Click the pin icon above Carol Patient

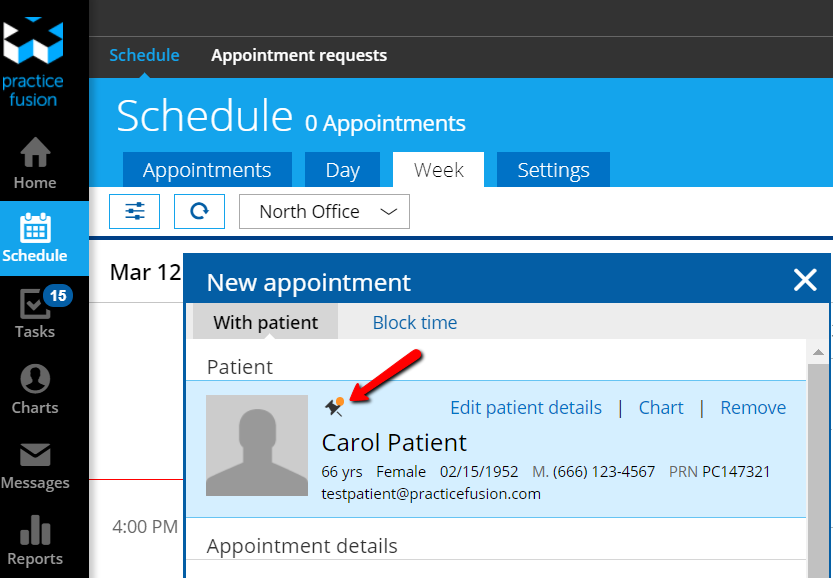point(334,406)
